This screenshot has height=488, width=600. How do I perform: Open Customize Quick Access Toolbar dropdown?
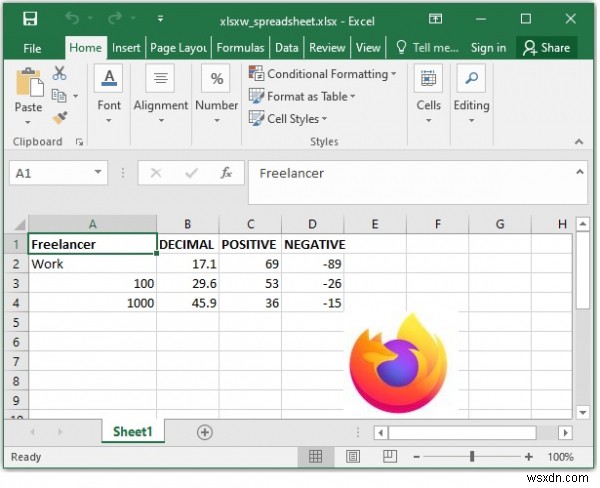point(160,18)
